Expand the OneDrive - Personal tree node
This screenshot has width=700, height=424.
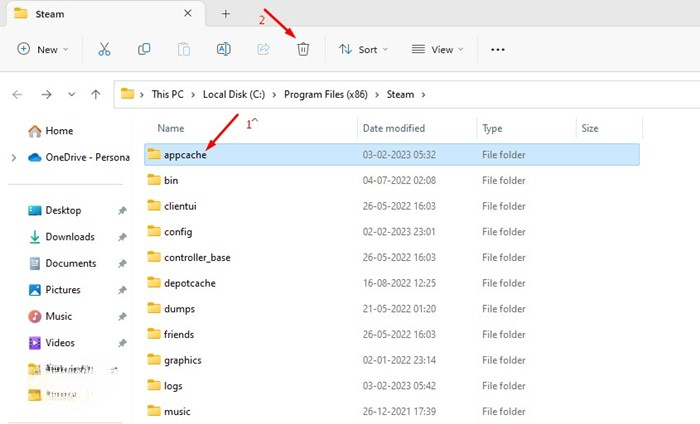[14, 158]
